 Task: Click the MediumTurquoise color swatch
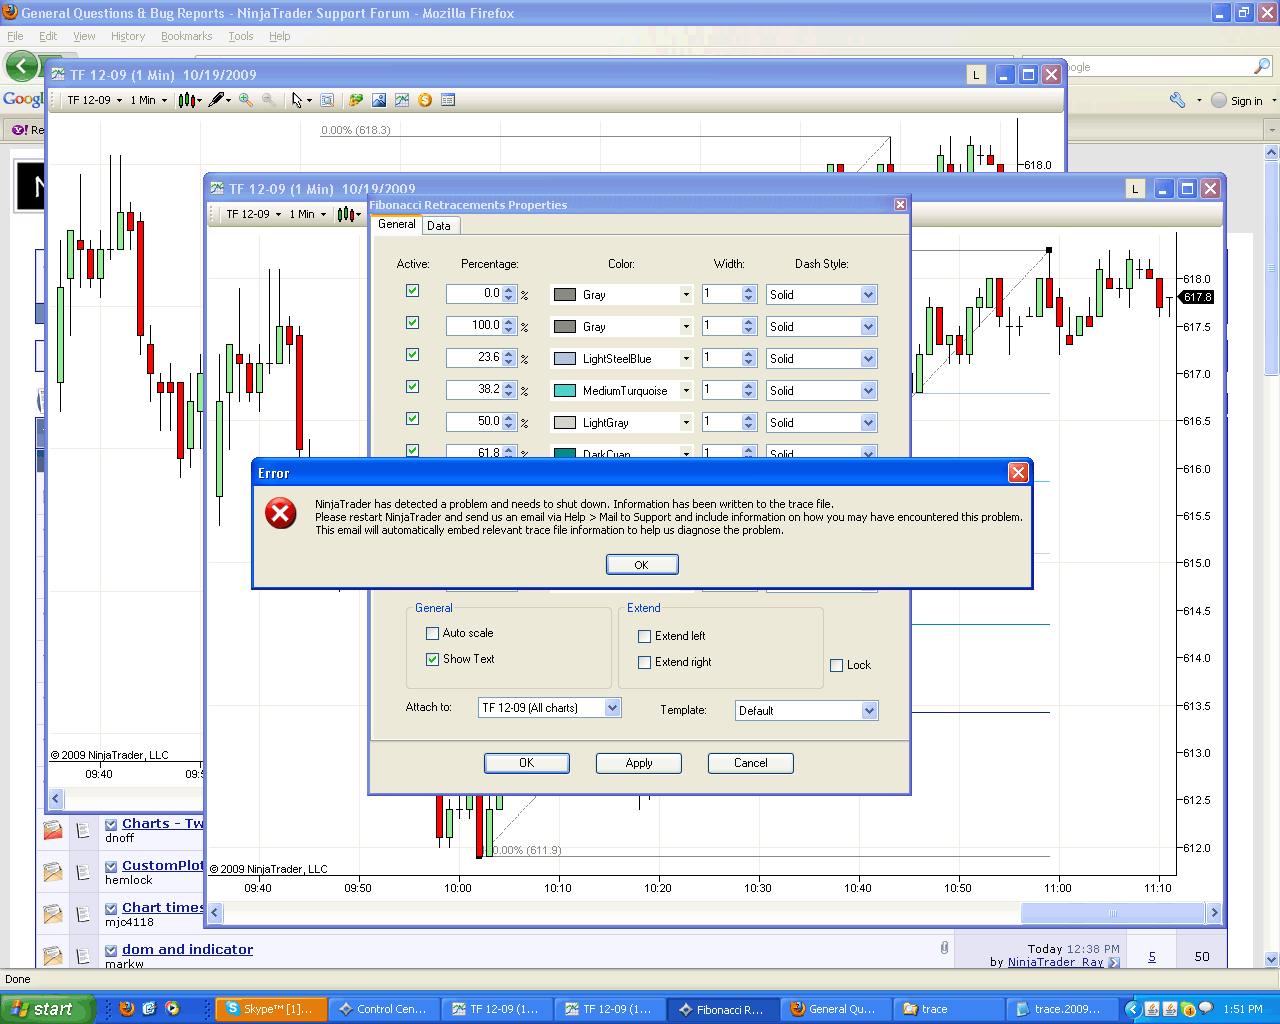(565, 391)
